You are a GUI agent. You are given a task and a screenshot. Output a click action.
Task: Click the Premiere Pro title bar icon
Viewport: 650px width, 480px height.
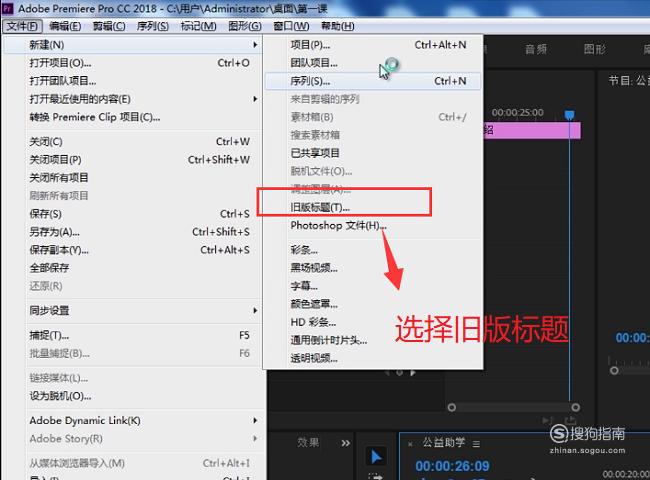point(7,8)
